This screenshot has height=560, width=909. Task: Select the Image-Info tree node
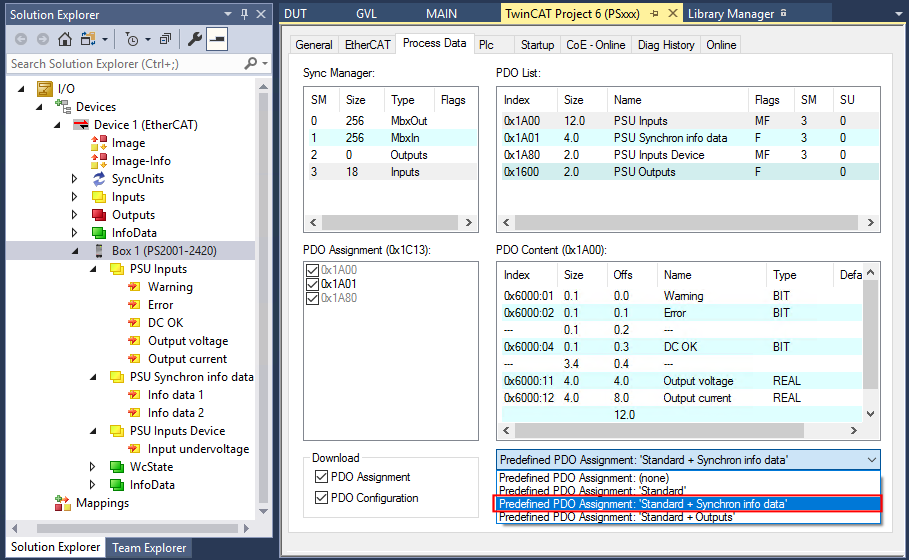(x=141, y=161)
